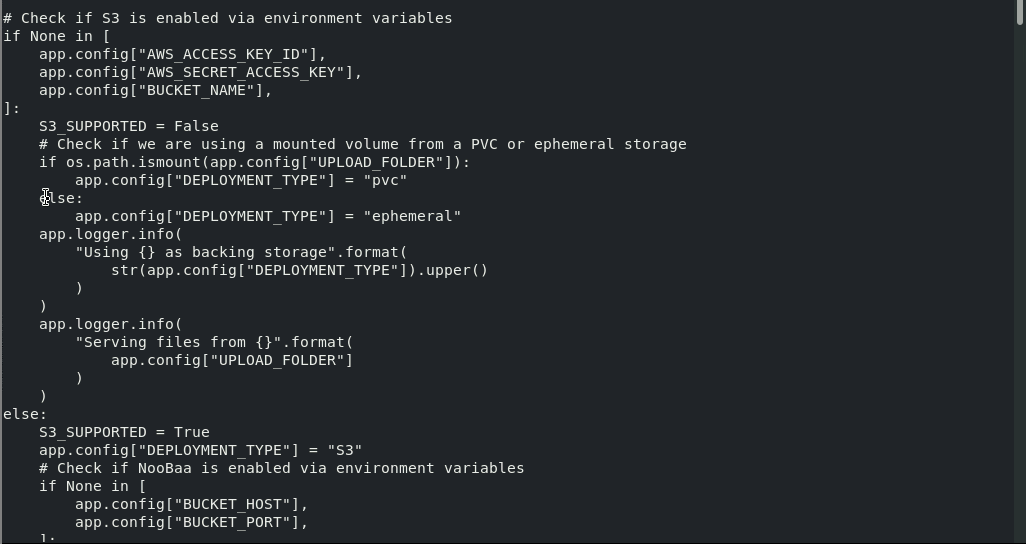Click the comment about S3 environment variables
Screen dimensions: 1026x544
coord(227,18)
